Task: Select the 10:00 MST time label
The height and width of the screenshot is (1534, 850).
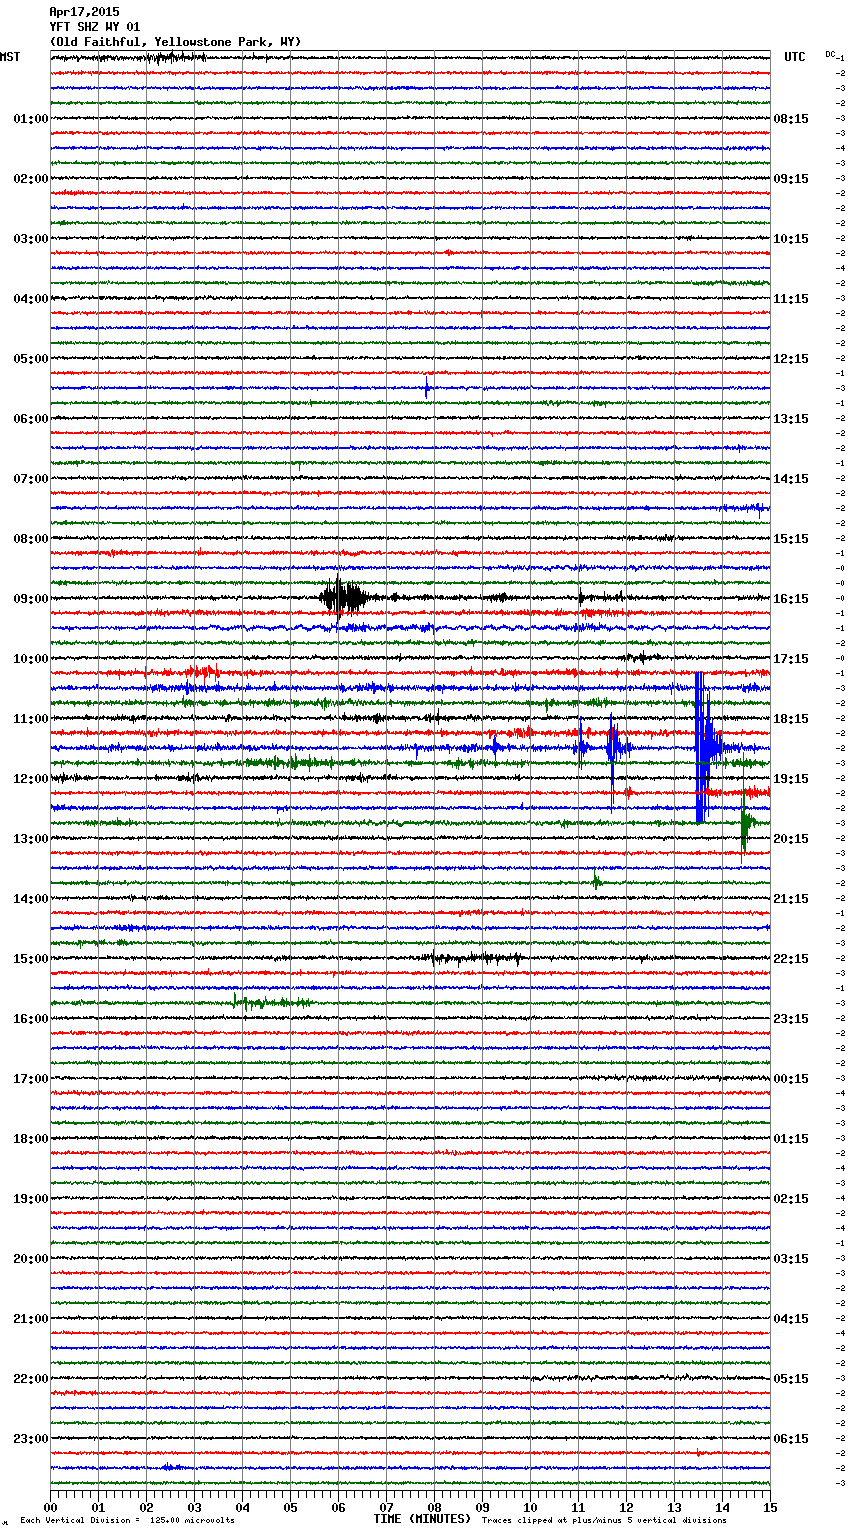Action: pyautogui.click(x=30, y=659)
